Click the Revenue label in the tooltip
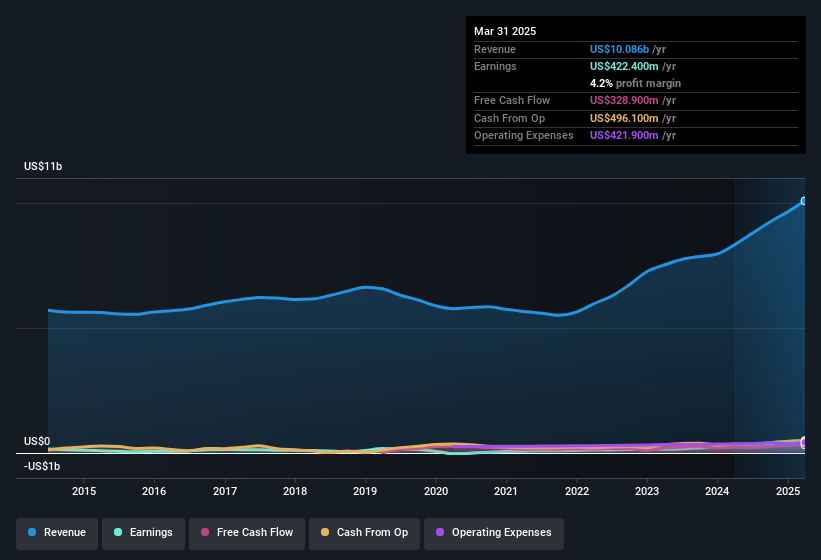The width and height of the screenshot is (821, 560). click(x=495, y=49)
